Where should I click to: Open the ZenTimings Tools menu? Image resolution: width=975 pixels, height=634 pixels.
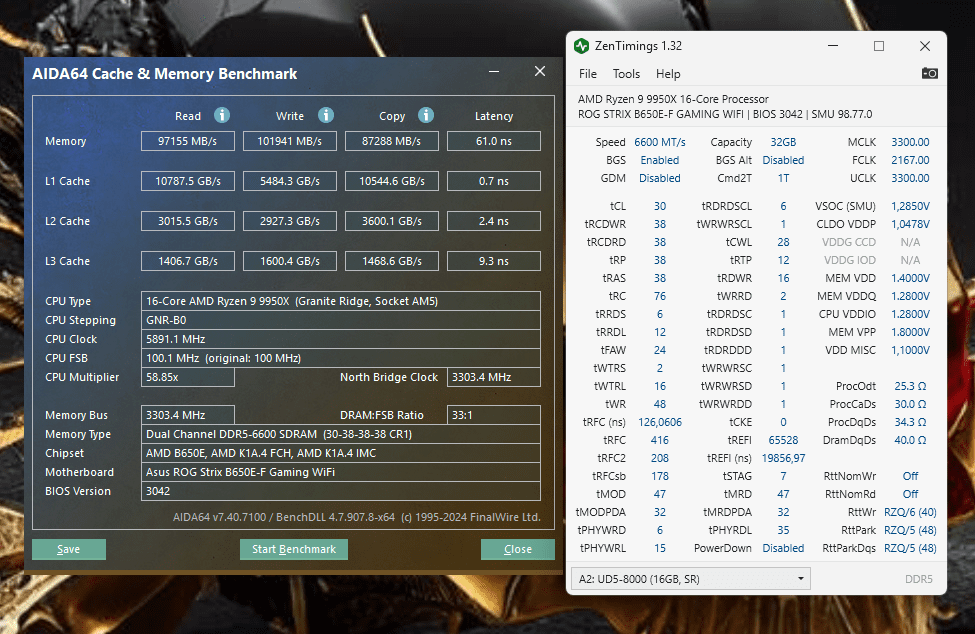point(626,74)
